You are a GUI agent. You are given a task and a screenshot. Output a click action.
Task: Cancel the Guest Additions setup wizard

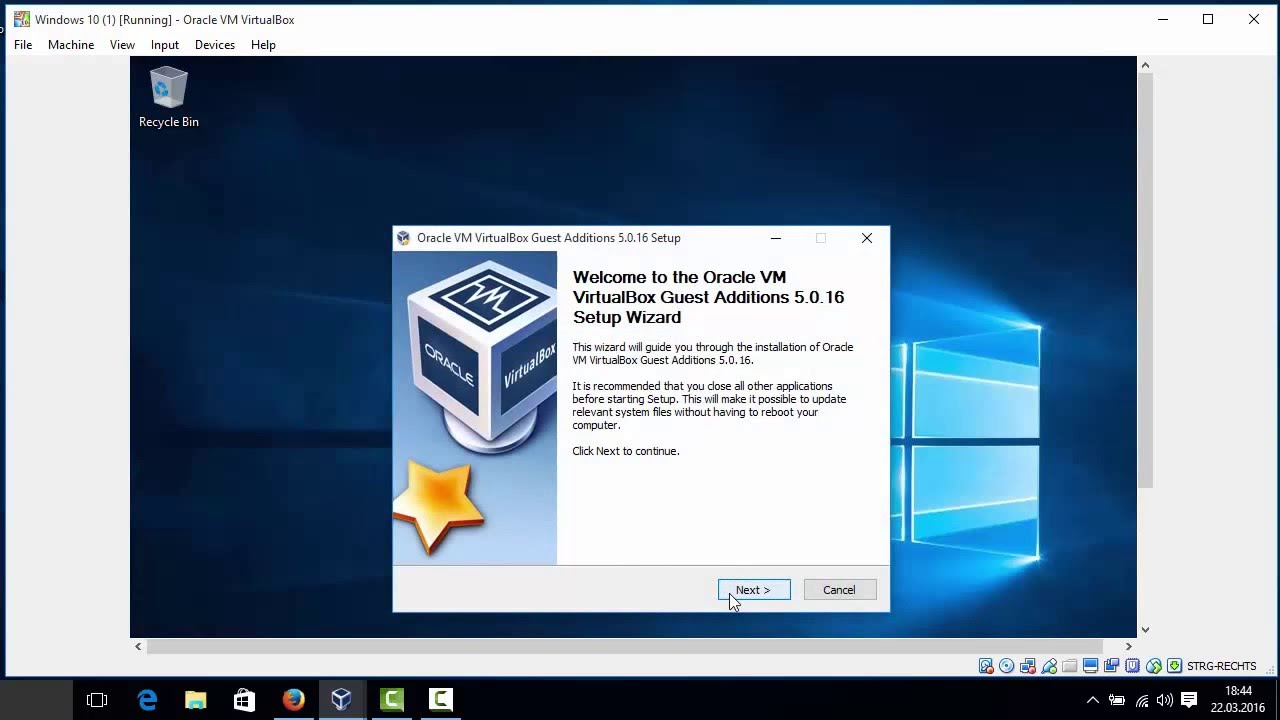pos(839,590)
